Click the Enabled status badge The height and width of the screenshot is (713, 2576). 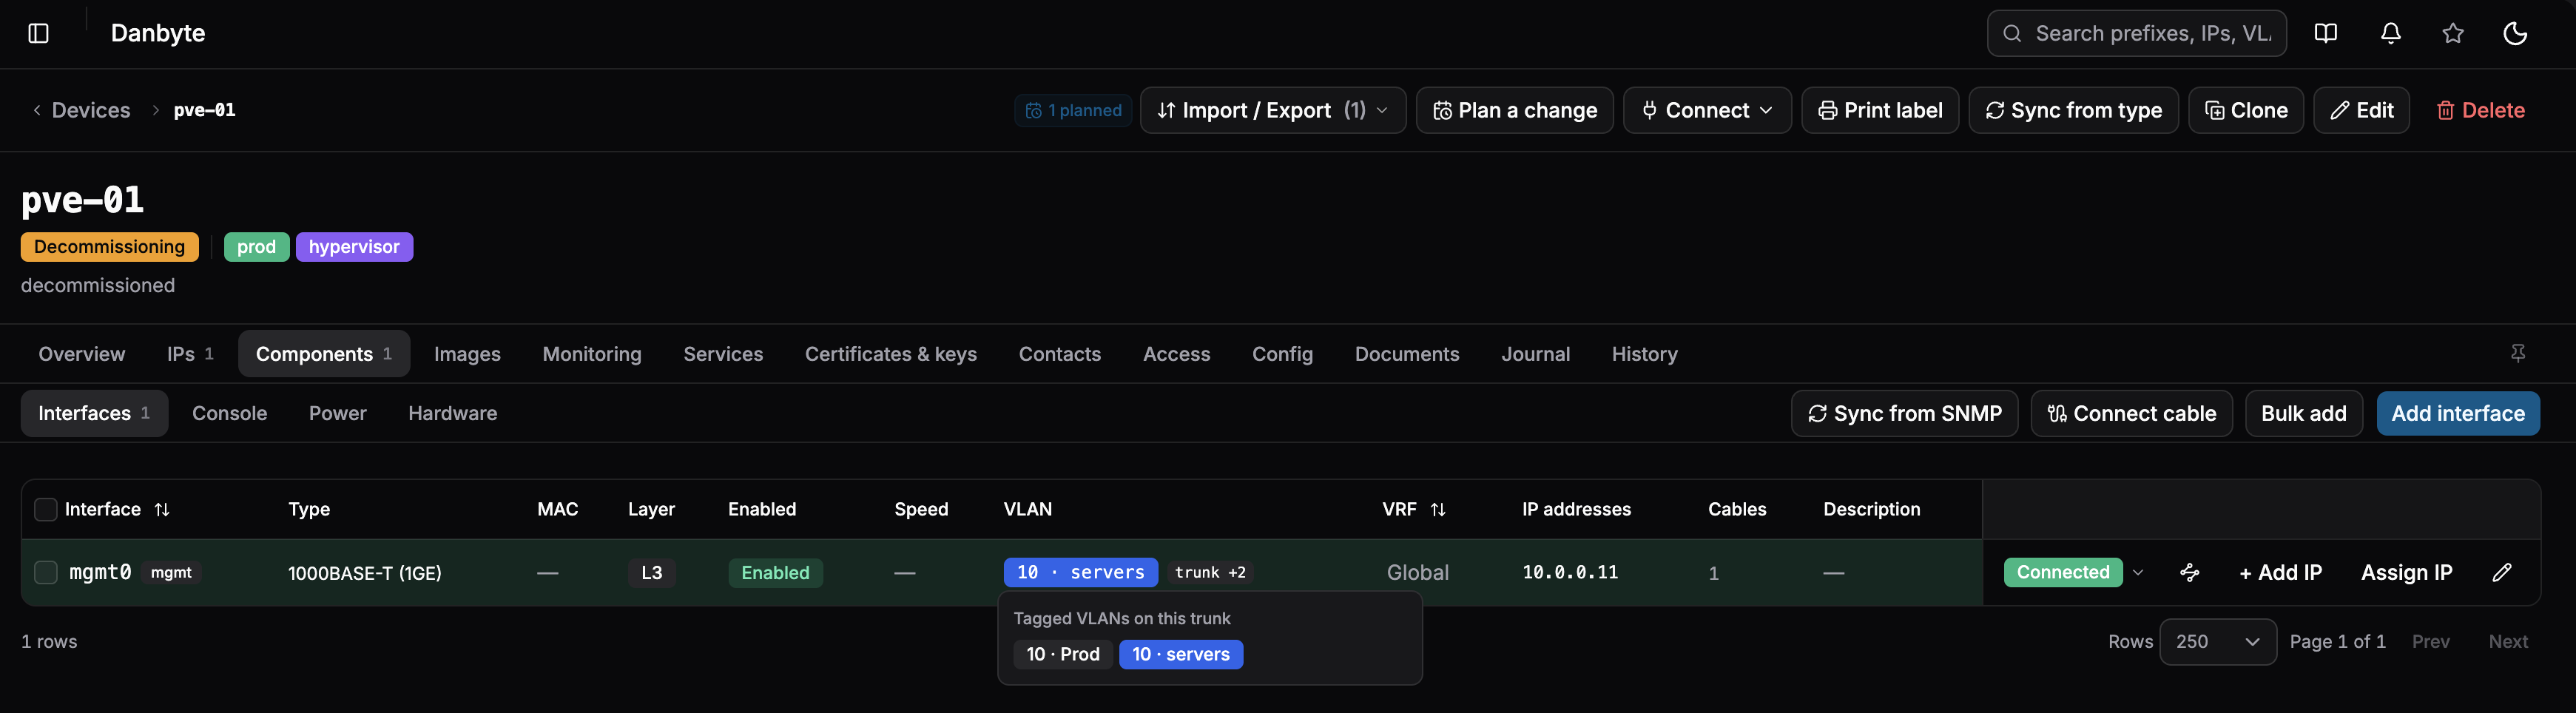(x=775, y=572)
